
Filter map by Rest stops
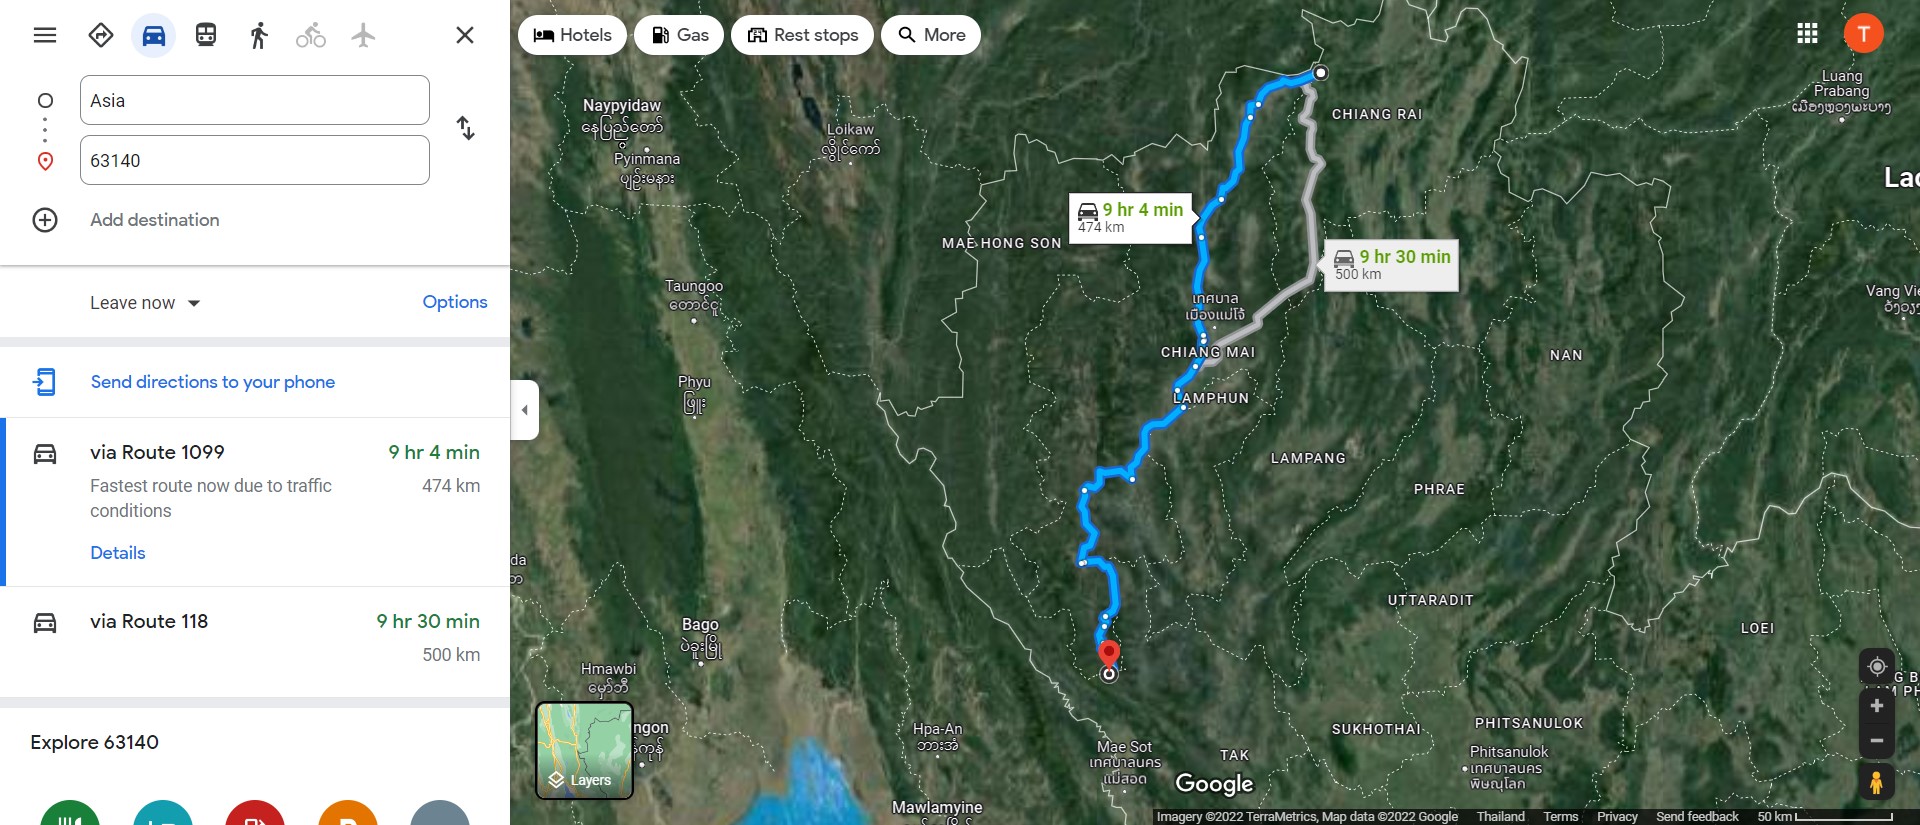click(x=803, y=35)
